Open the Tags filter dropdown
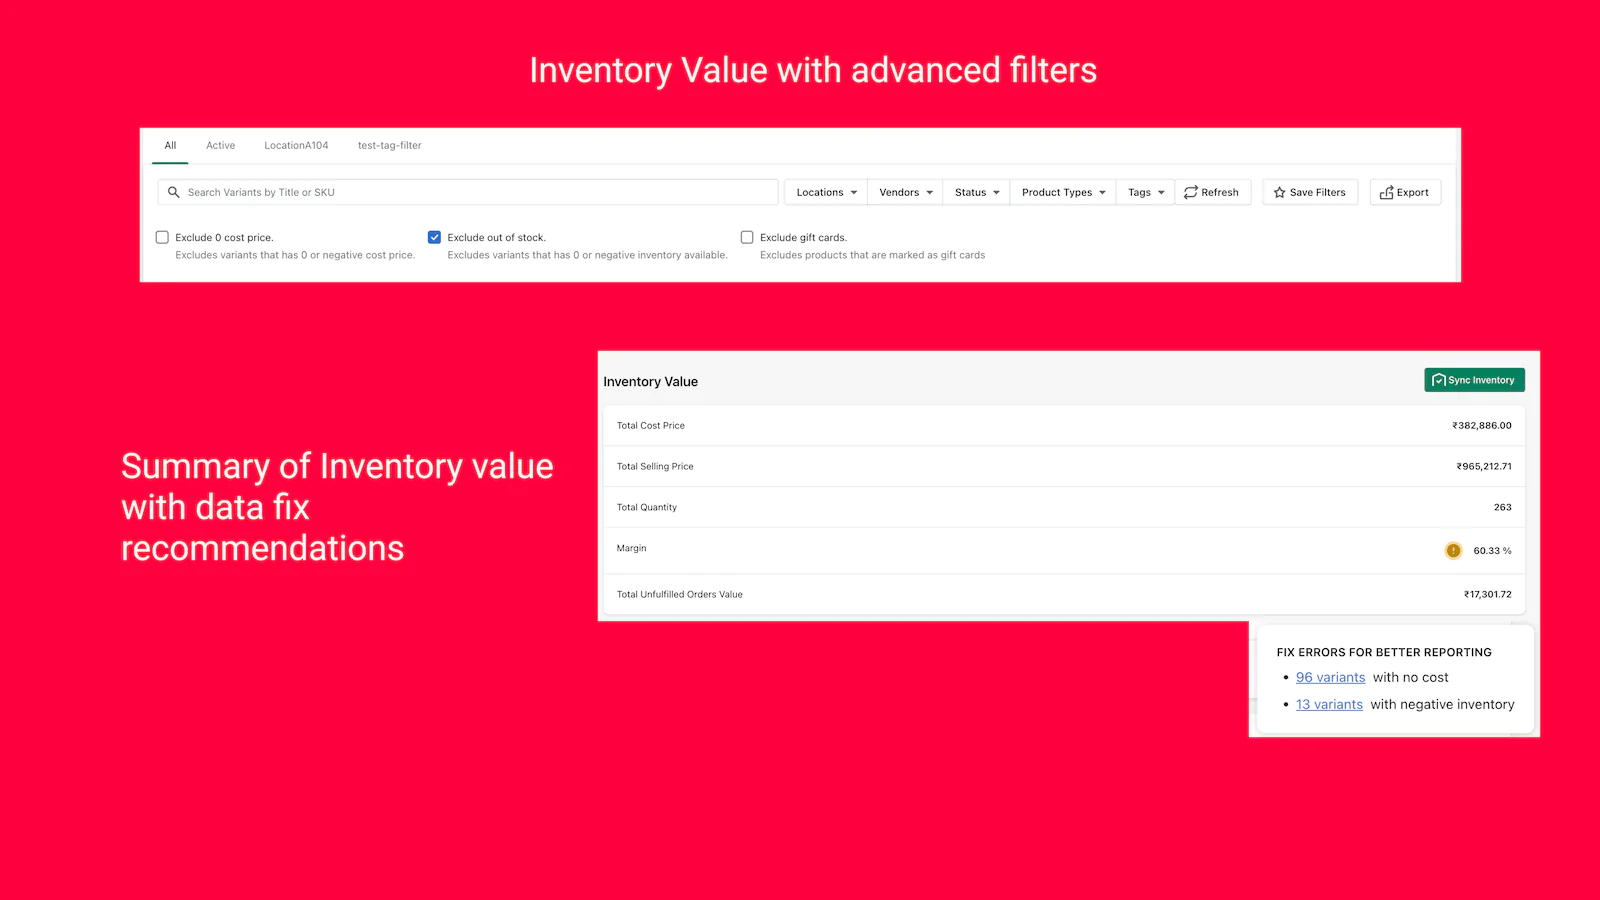This screenshot has height=900, width=1600. click(1145, 192)
